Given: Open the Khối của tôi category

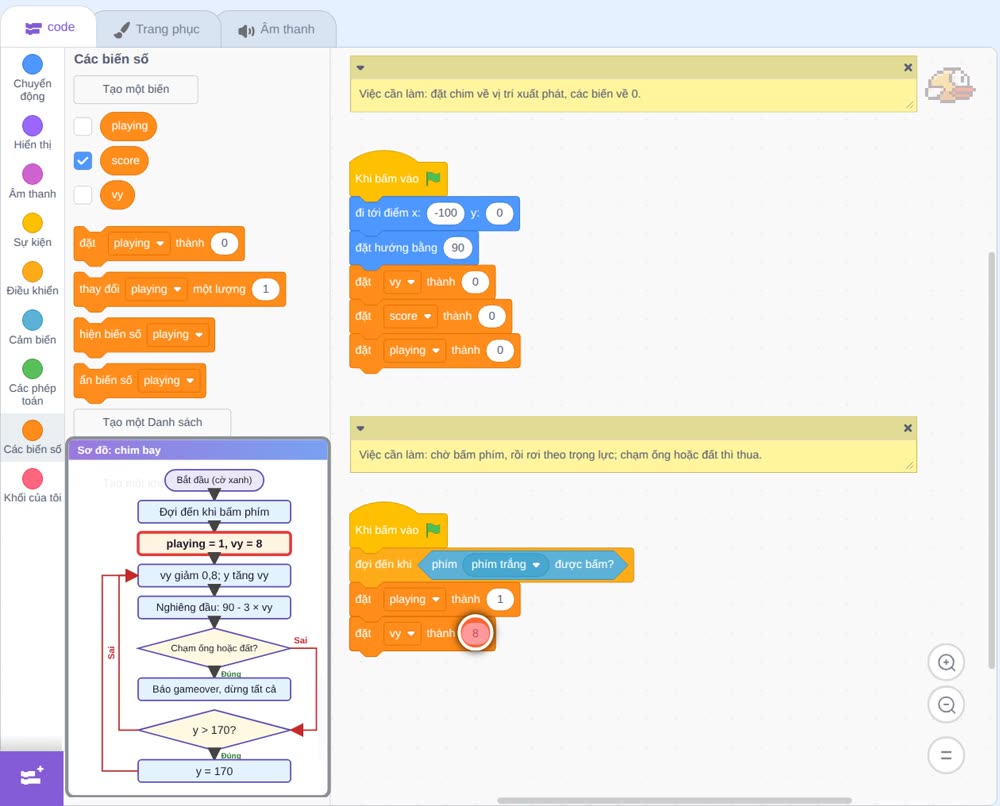Looking at the screenshot, I should (x=33, y=479).
